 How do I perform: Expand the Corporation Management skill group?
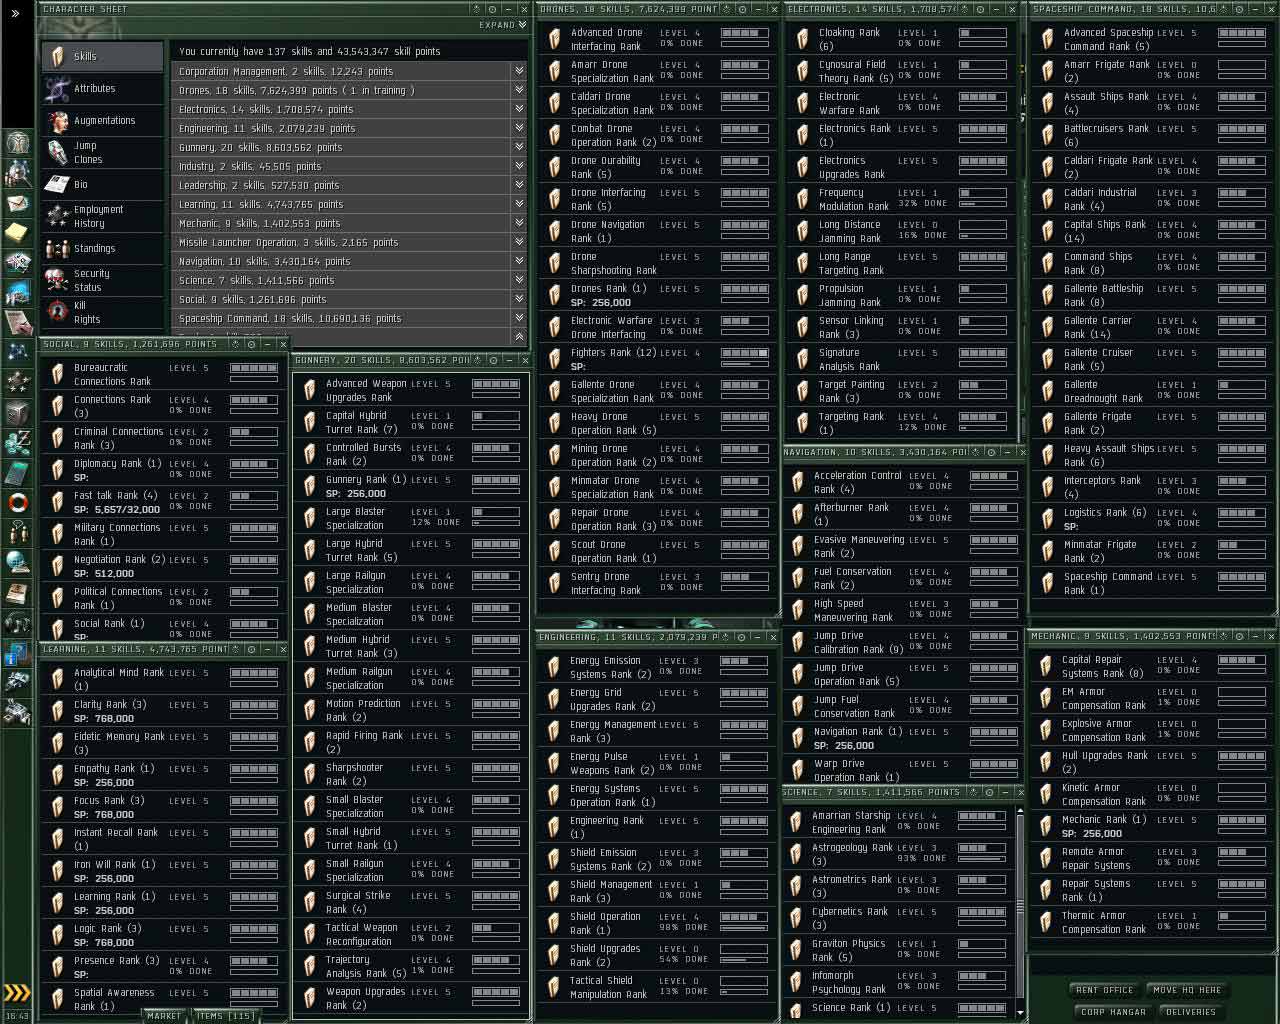519,71
